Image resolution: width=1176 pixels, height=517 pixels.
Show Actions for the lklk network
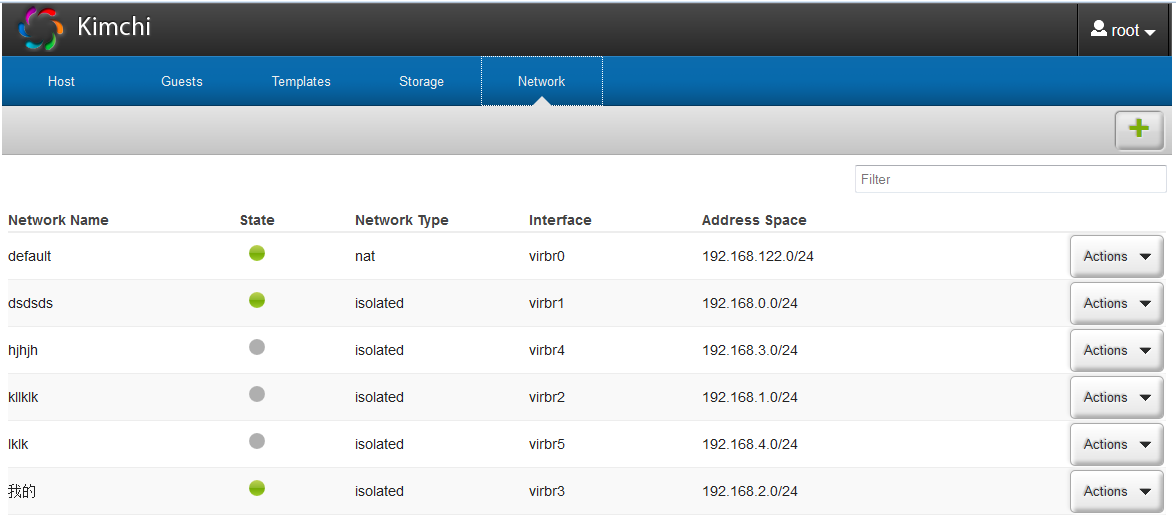coord(1116,445)
